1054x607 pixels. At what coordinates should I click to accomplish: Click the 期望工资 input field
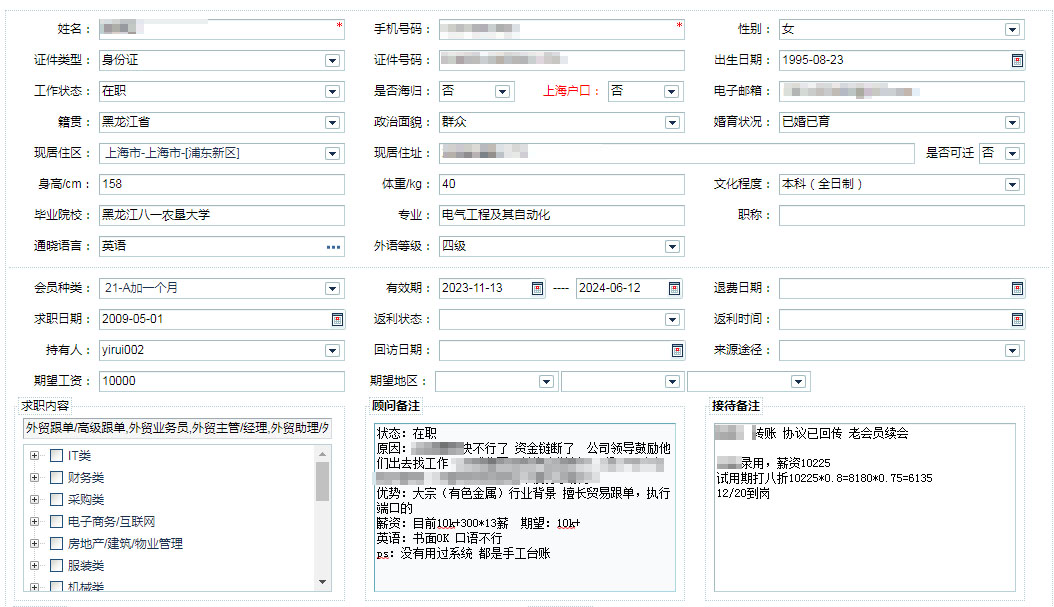tap(222, 381)
